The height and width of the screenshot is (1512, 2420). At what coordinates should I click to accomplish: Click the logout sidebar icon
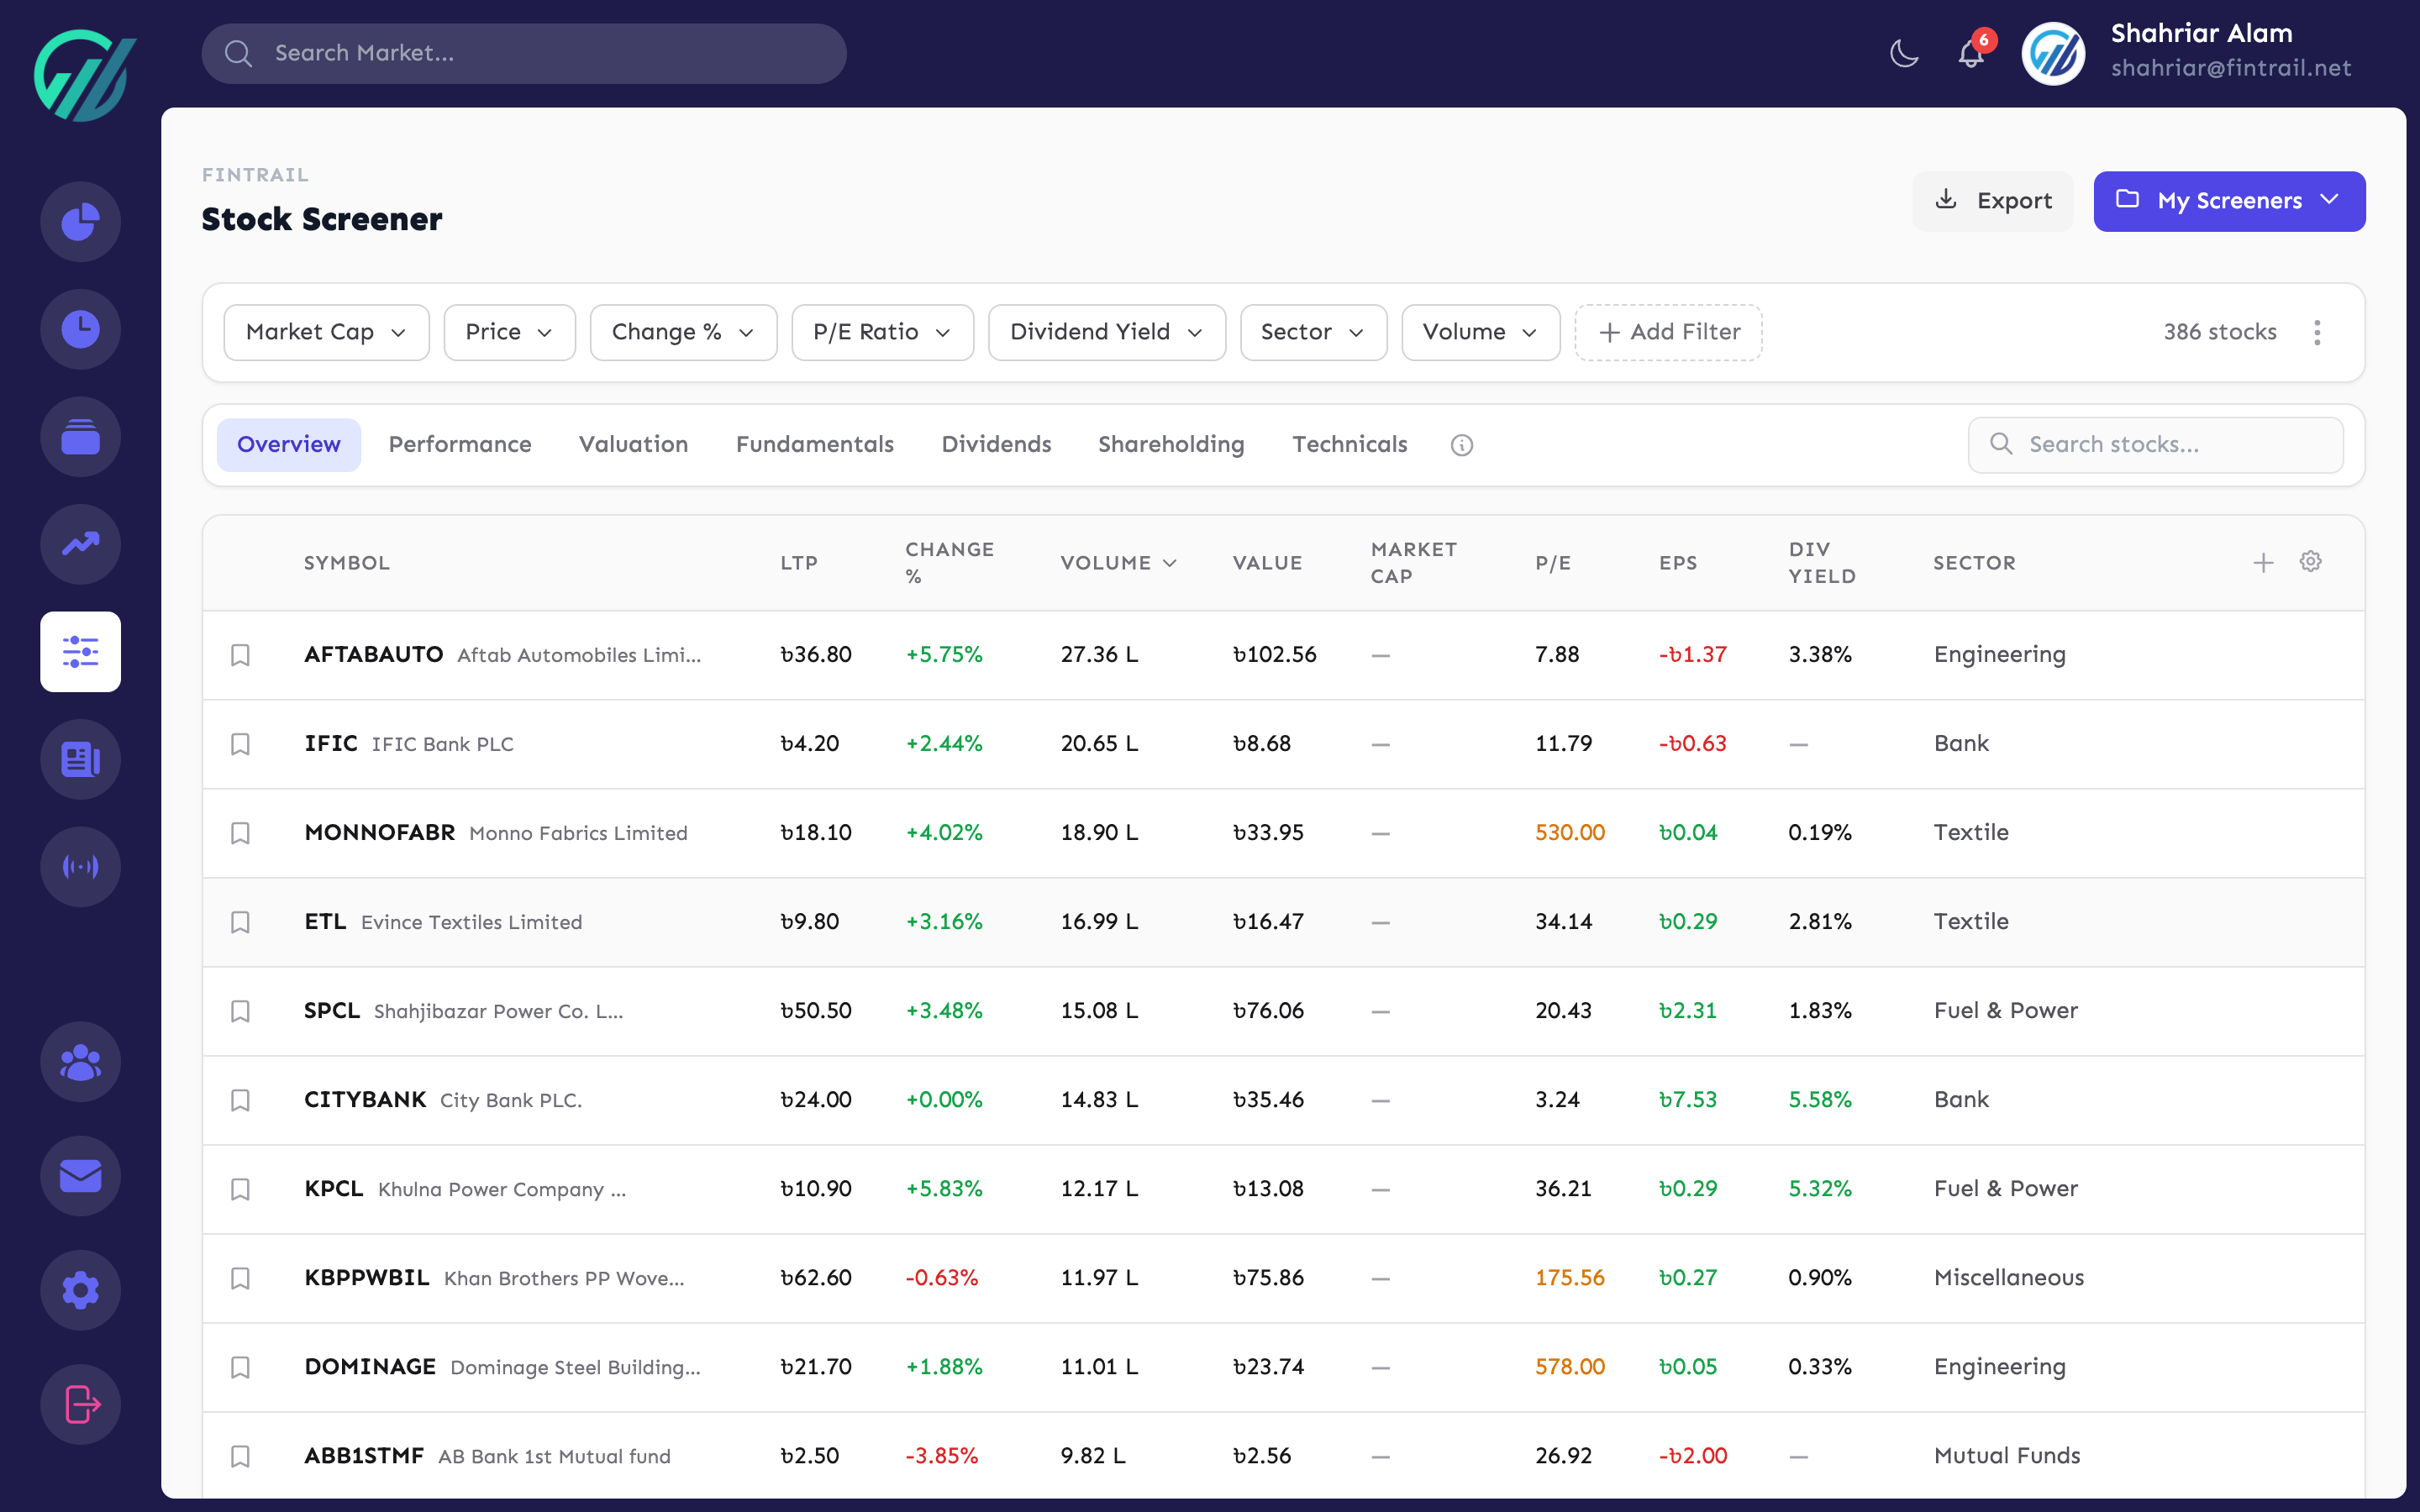click(80, 1404)
